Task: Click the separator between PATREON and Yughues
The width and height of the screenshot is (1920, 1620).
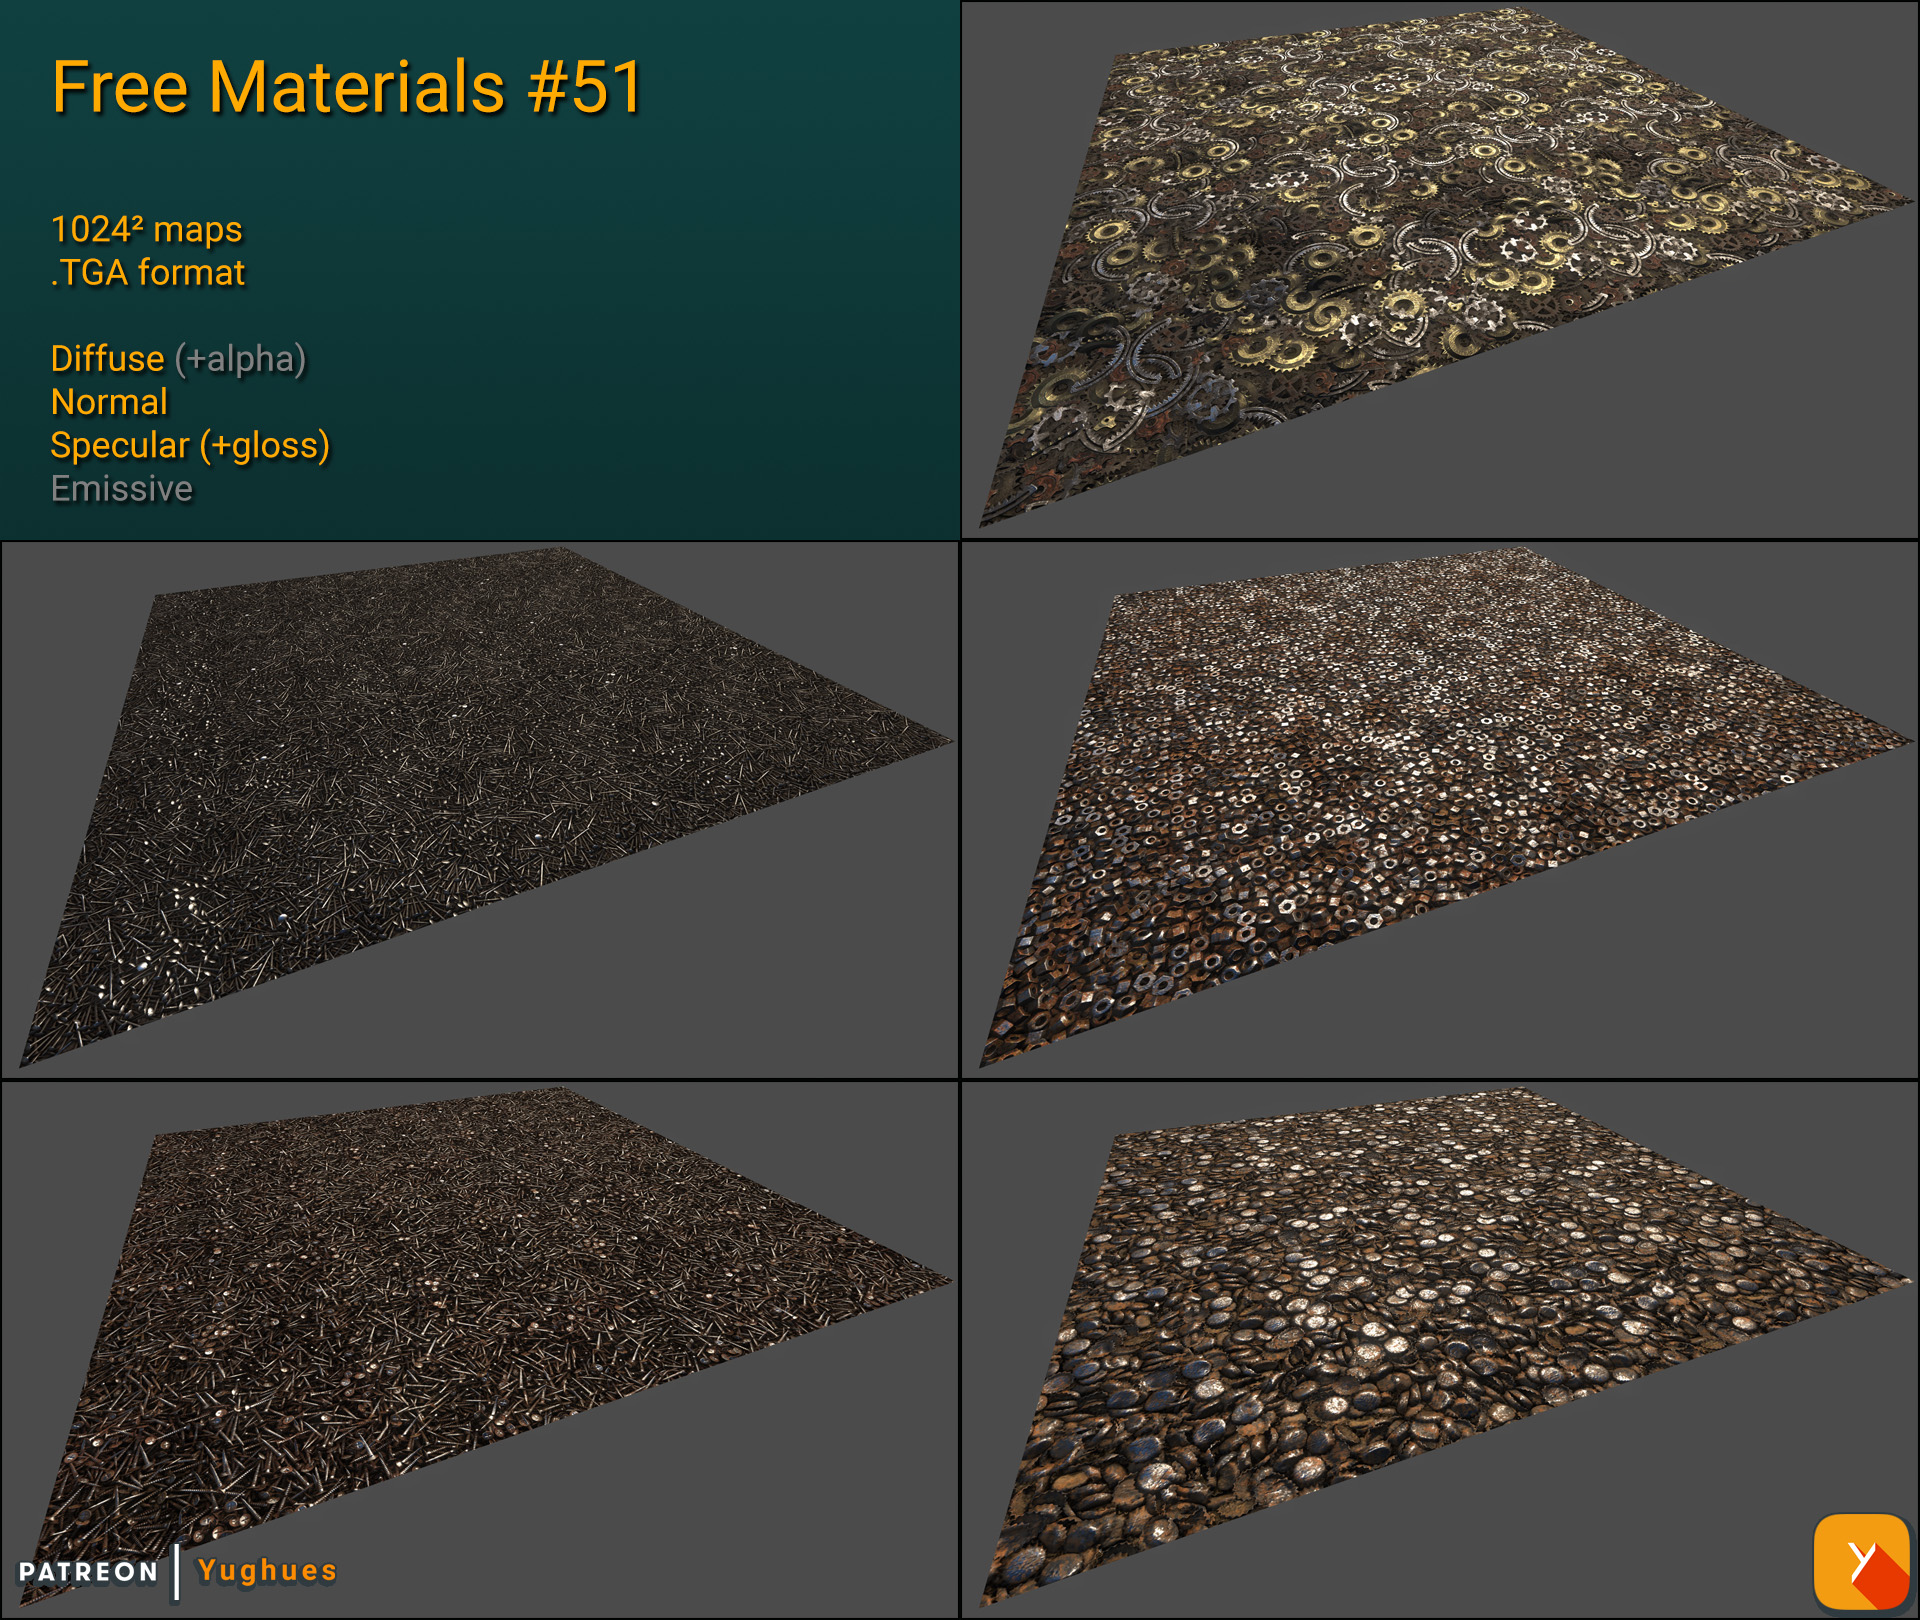Action: pyautogui.click(x=176, y=1570)
